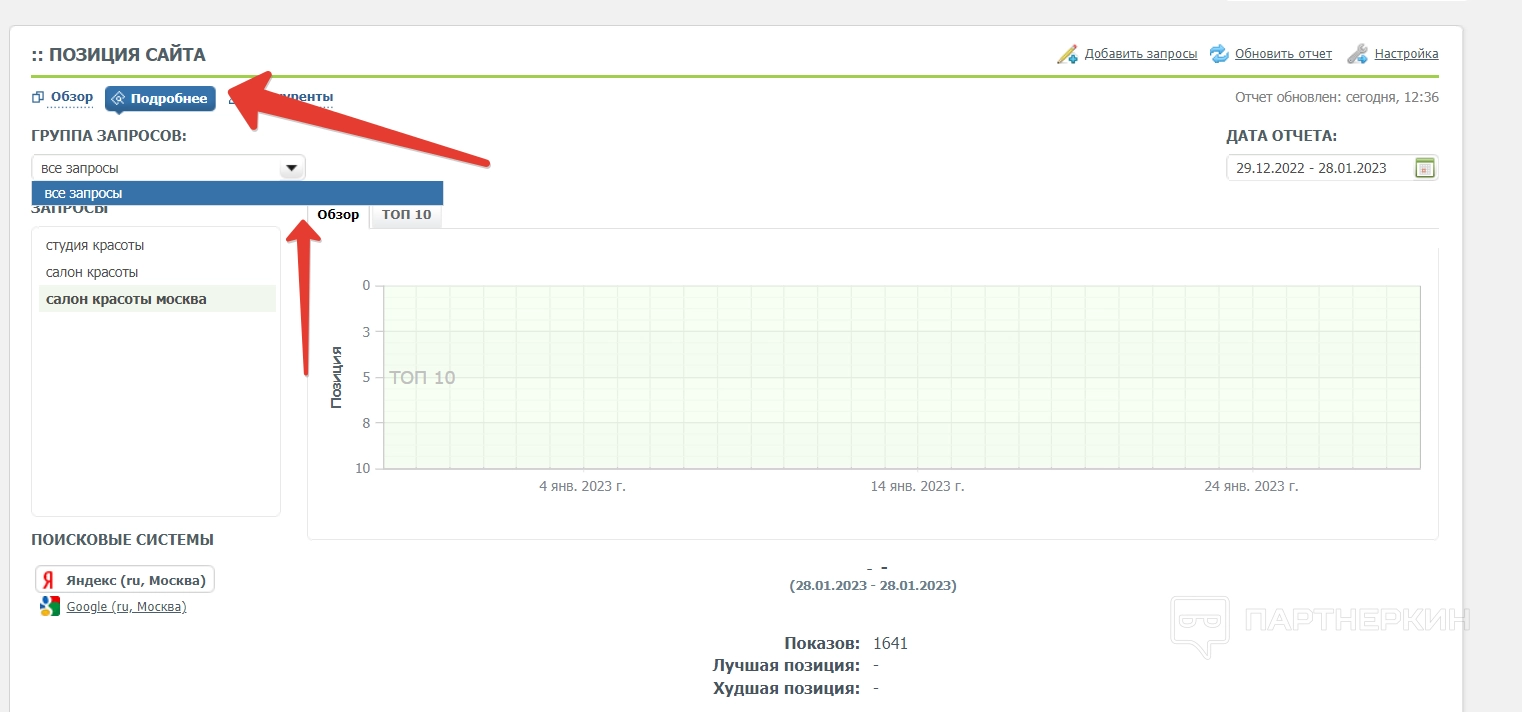Click the icon inside Подробнее button
The image size is (1522, 712).
pos(118,98)
